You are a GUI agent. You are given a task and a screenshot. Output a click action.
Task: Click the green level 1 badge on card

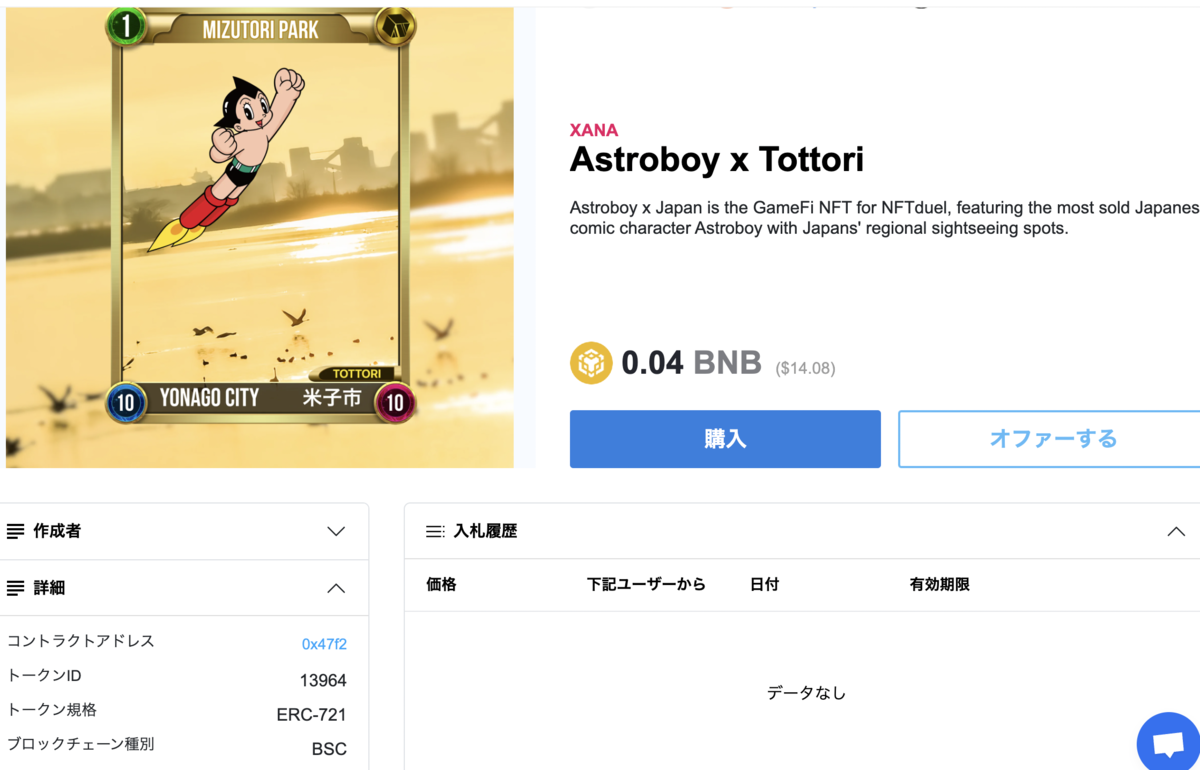point(125,27)
